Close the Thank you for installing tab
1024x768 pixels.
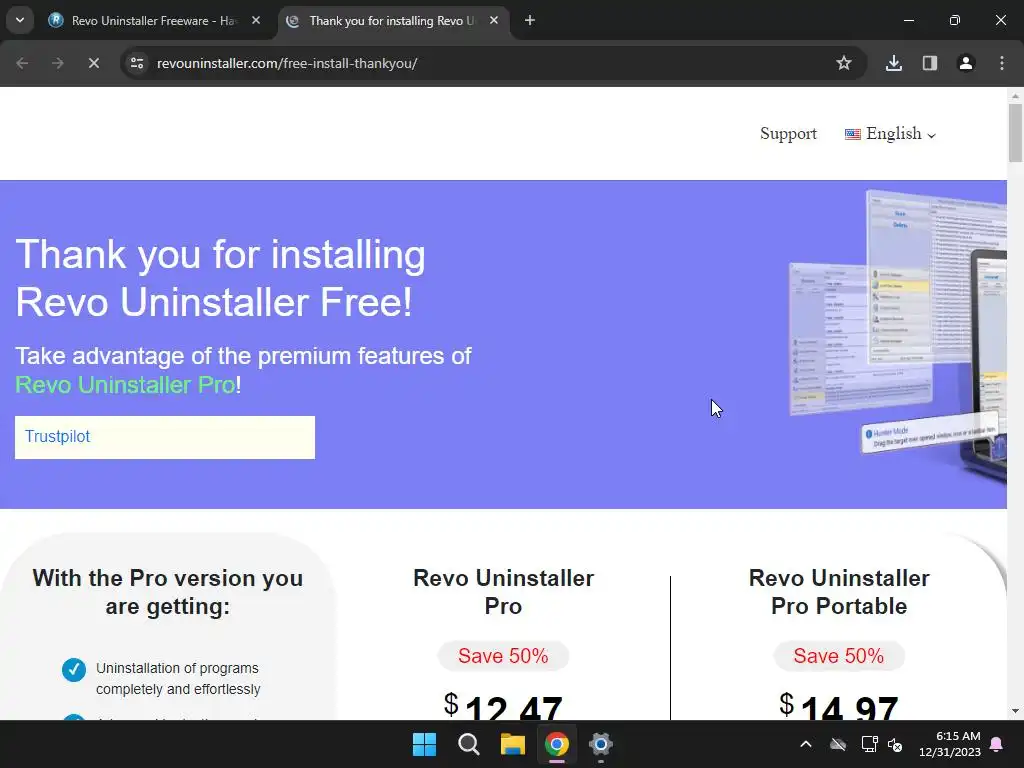click(494, 21)
